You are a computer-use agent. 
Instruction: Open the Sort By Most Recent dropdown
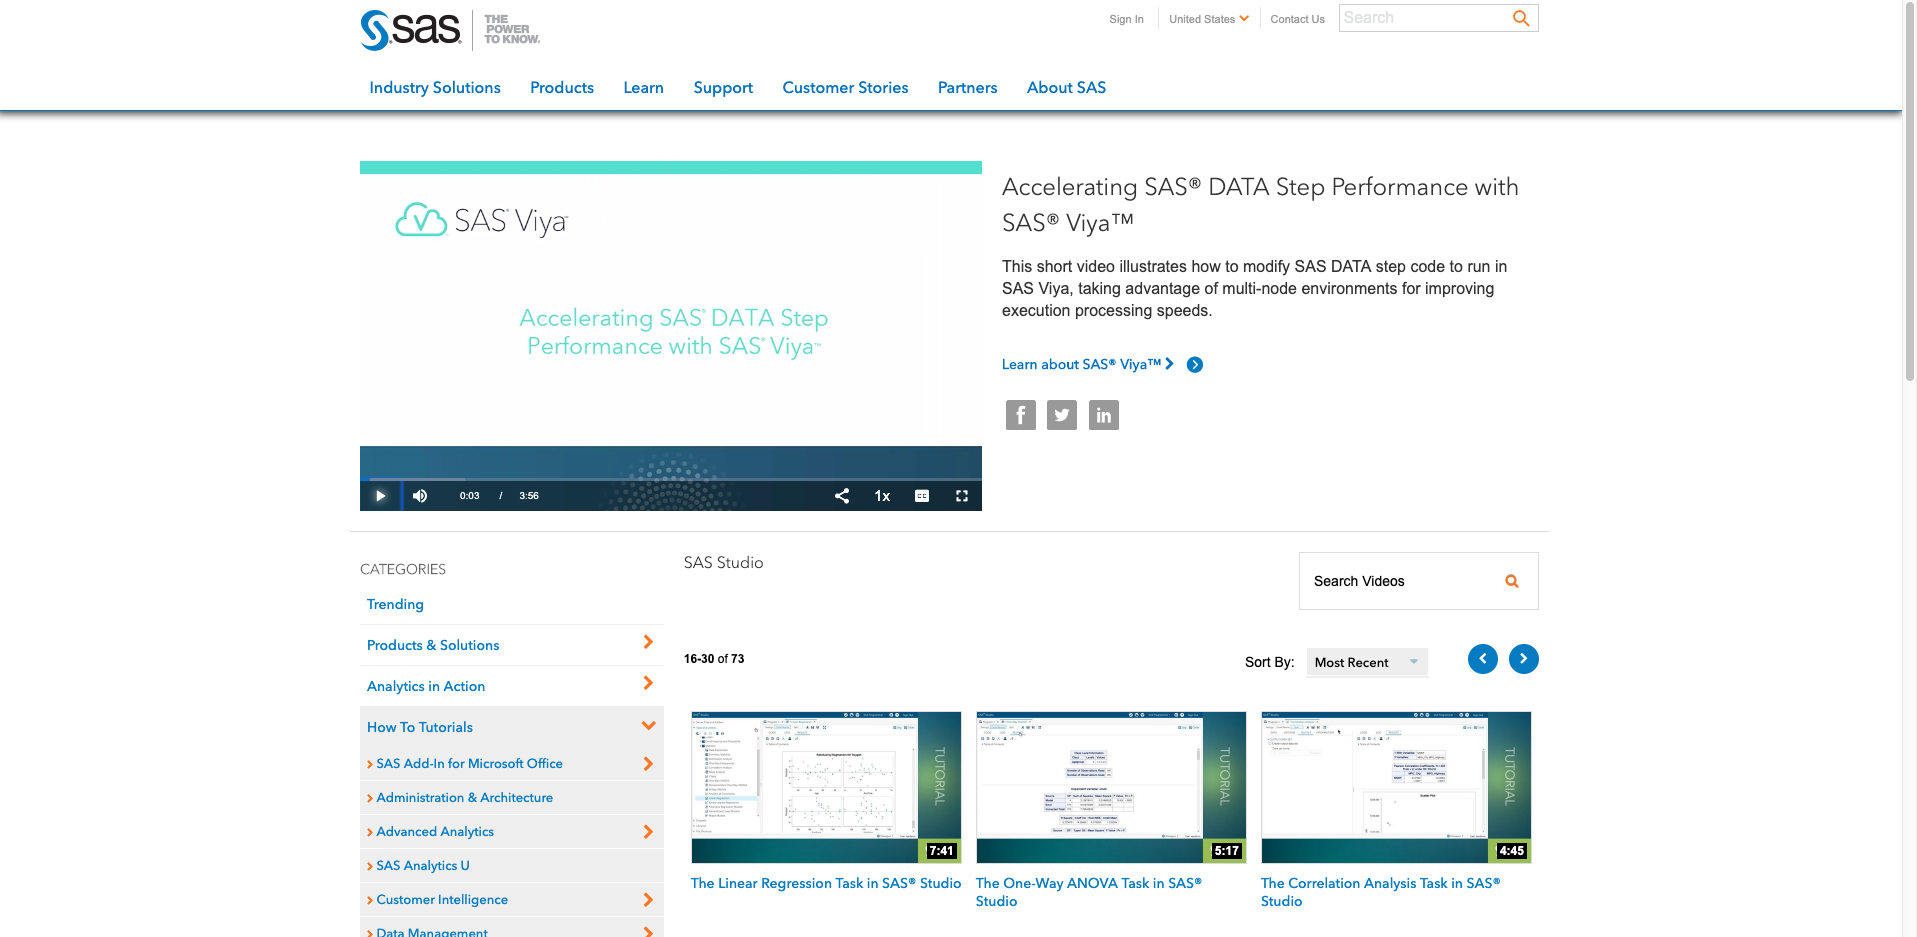point(1367,662)
